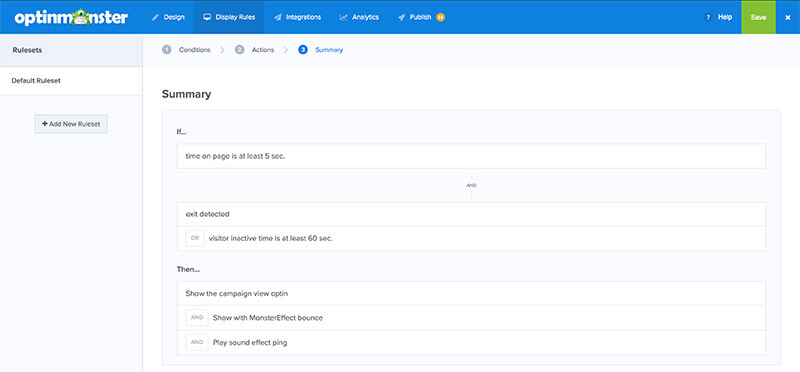Save the campaign with the green Save button

tap(759, 17)
